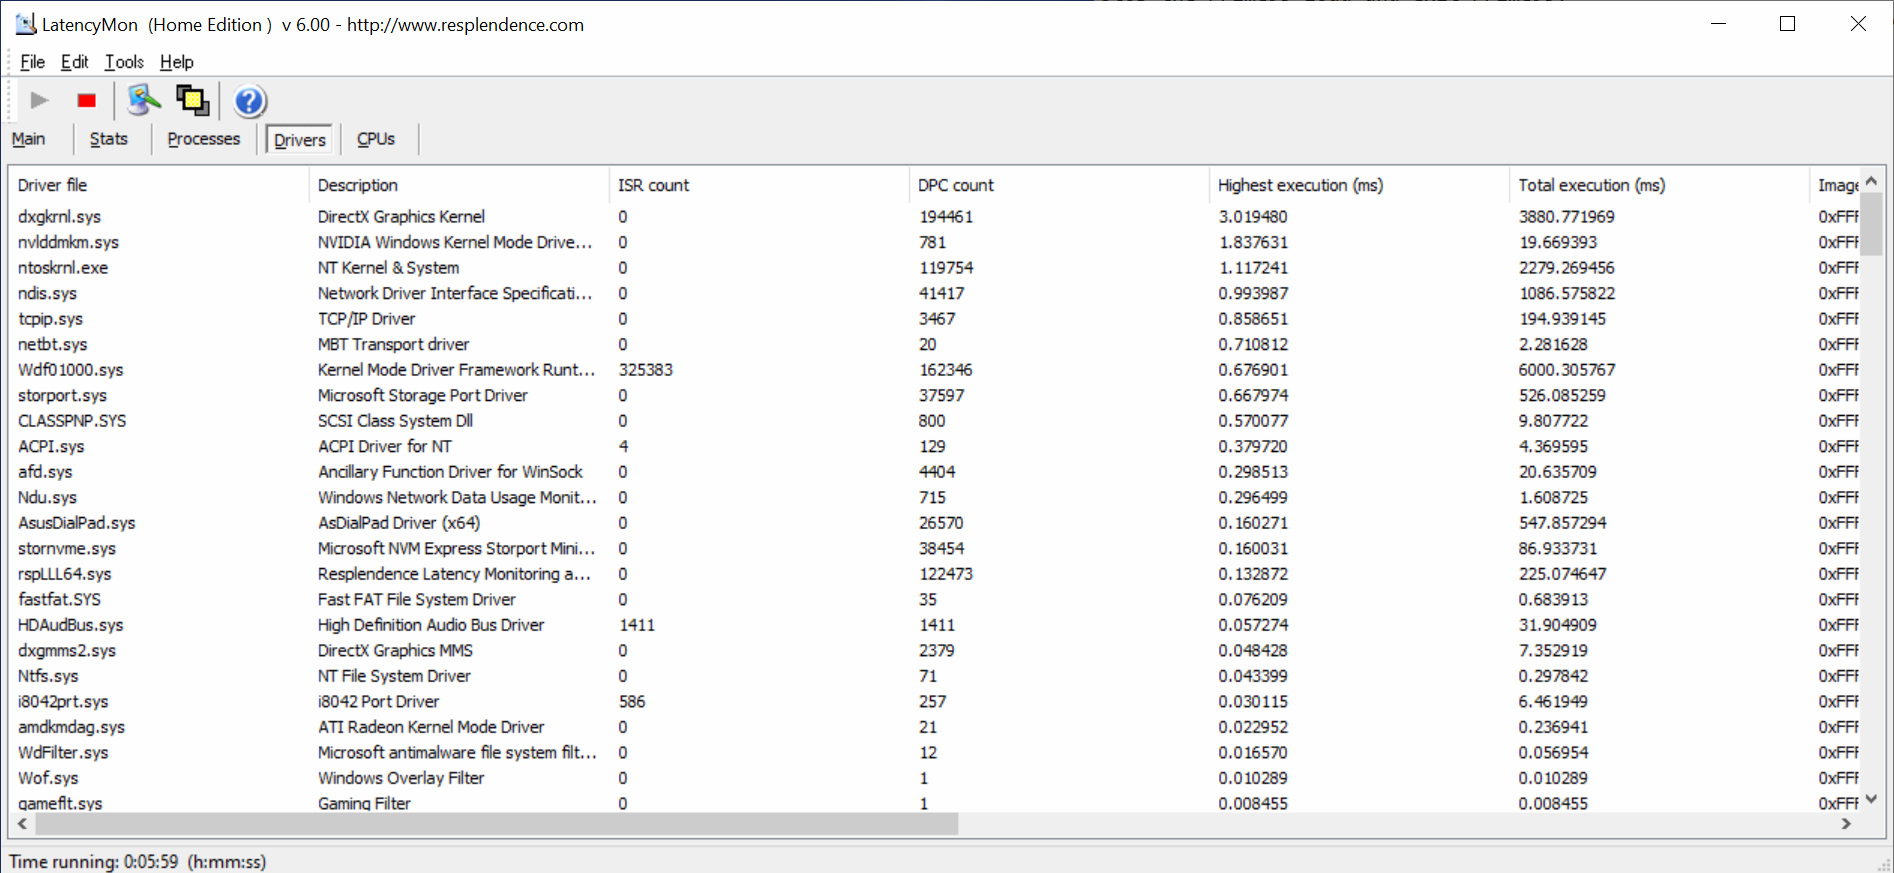This screenshot has width=1894, height=873.
Task: Stop monitoring with the red square button
Action: [x=87, y=101]
